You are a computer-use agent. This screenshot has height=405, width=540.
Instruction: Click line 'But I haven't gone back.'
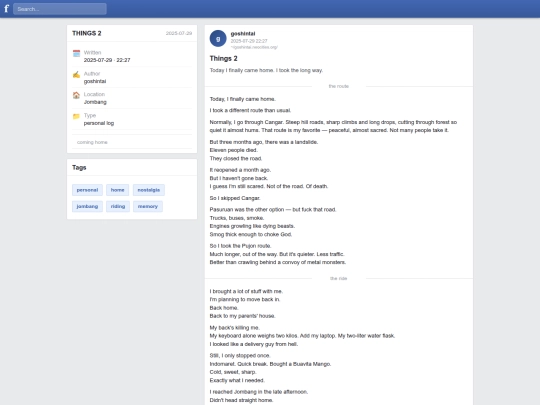(x=239, y=178)
